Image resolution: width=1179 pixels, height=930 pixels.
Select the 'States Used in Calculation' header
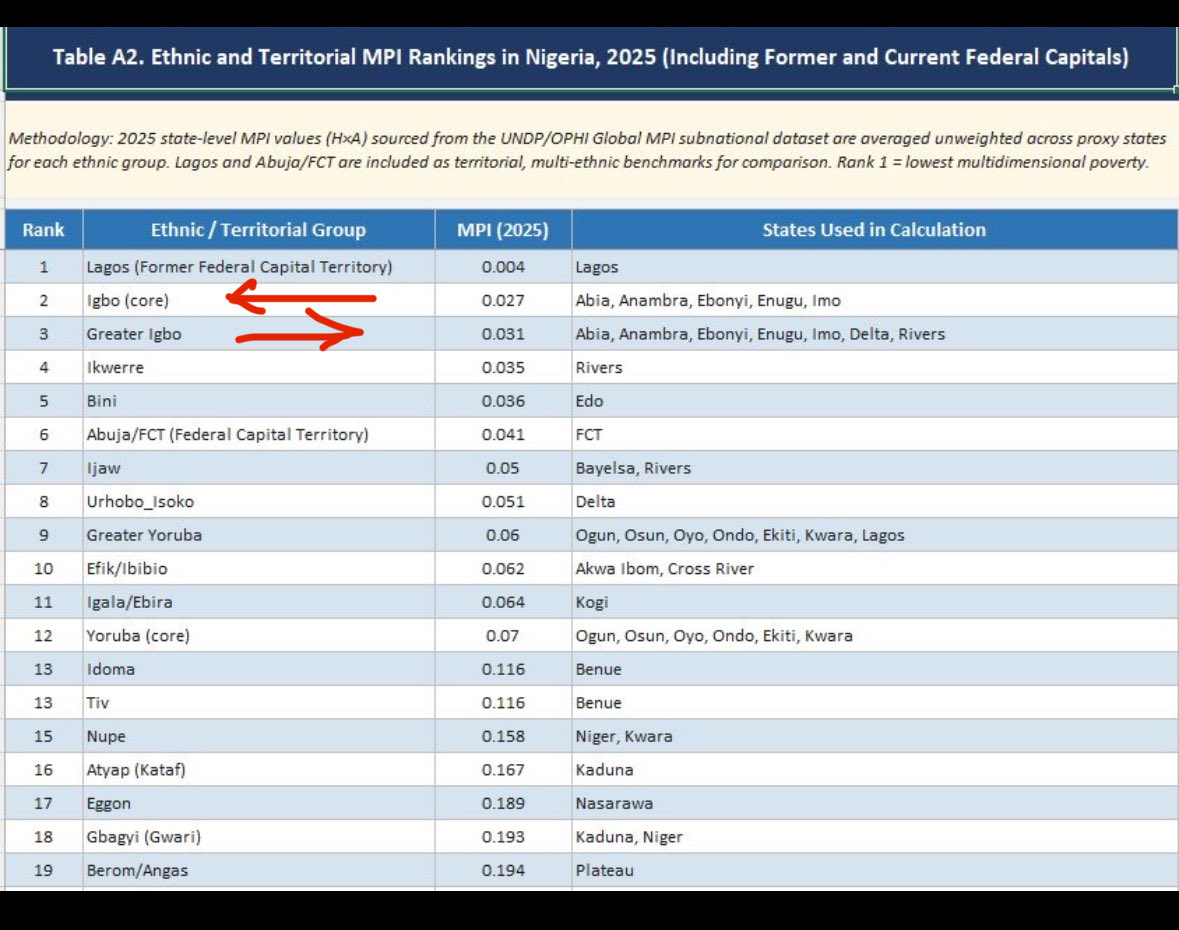tap(874, 230)
